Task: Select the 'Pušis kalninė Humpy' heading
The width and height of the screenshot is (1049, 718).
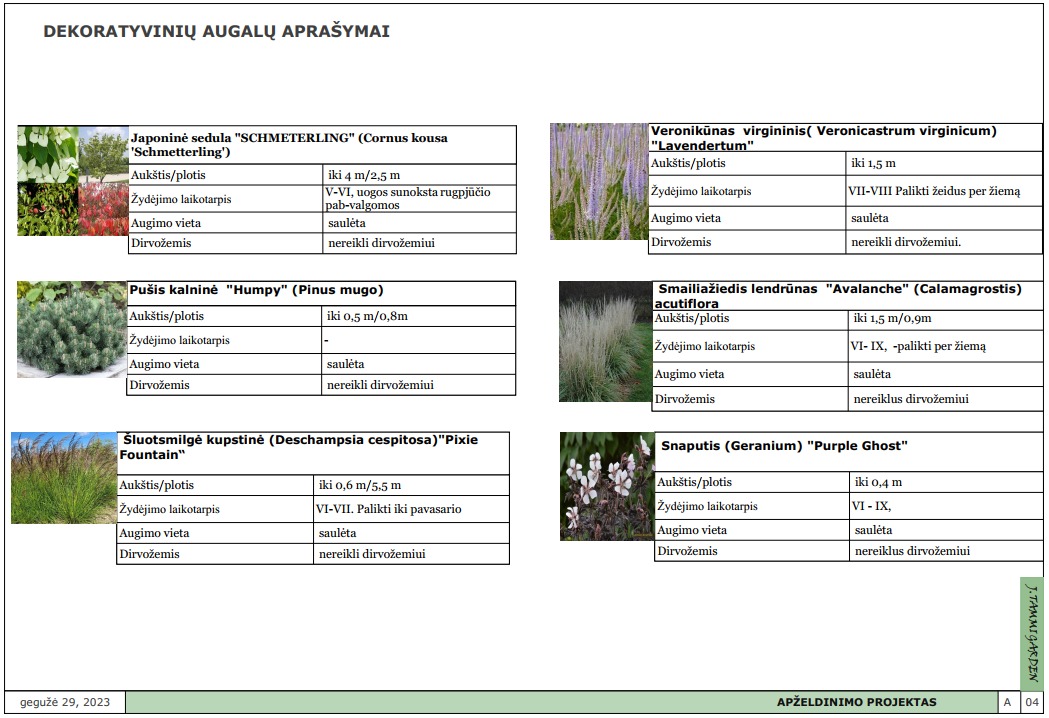Action: (257, 291)
